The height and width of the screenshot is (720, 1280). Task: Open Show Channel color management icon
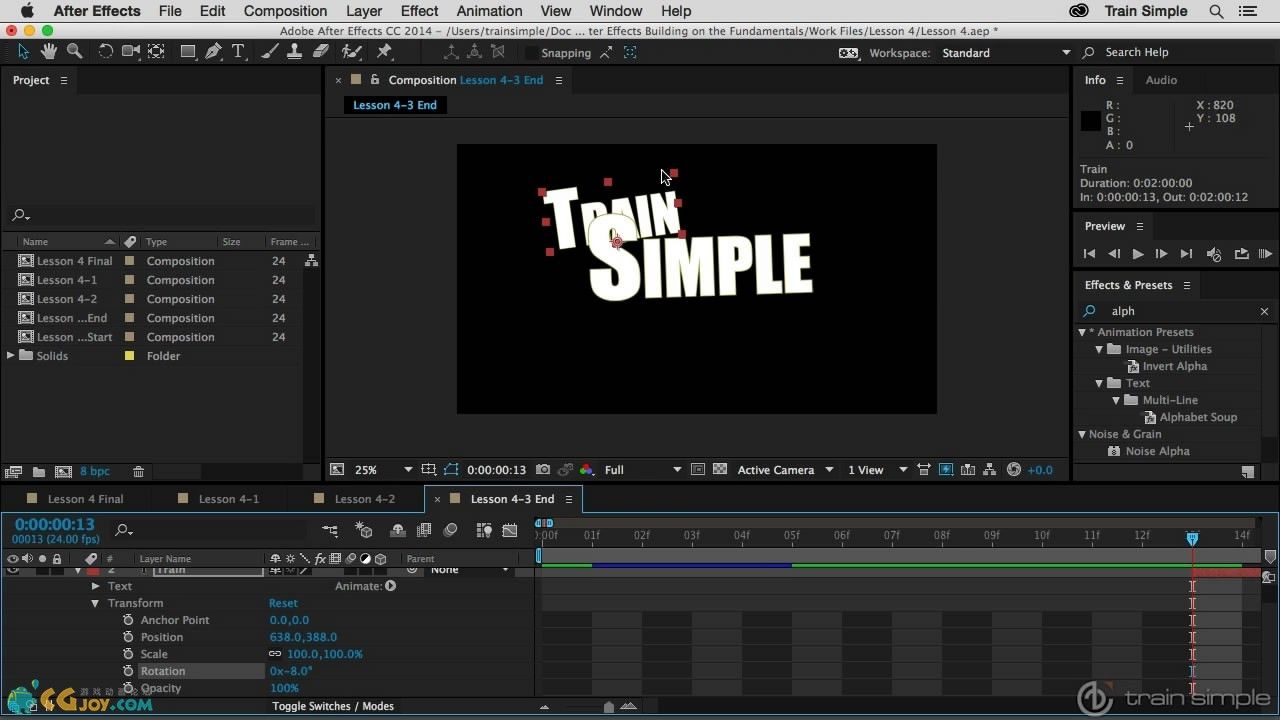point(586,470)
